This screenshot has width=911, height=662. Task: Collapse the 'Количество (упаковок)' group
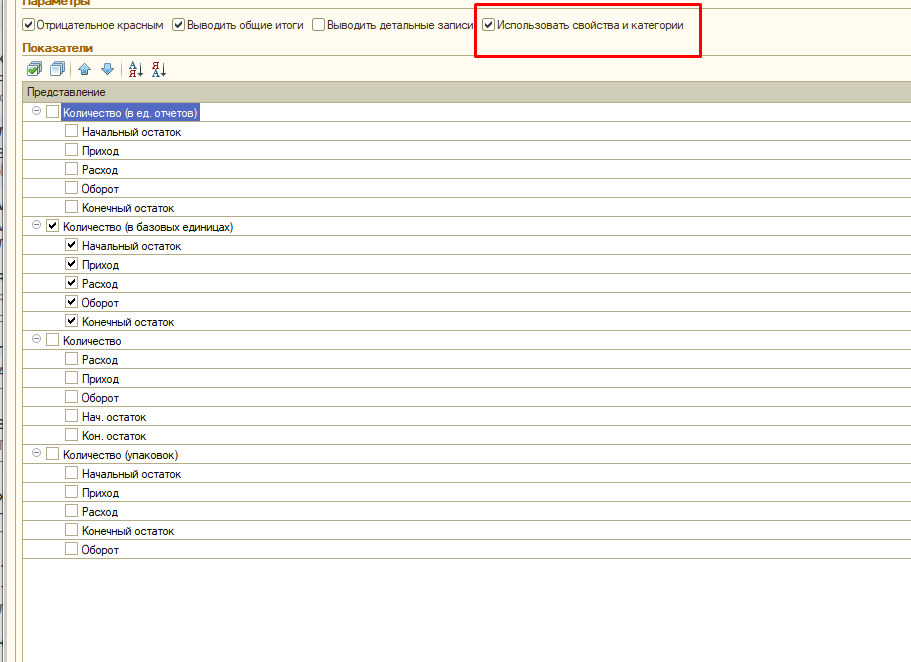pyautogui.click(x=37, y=454)
